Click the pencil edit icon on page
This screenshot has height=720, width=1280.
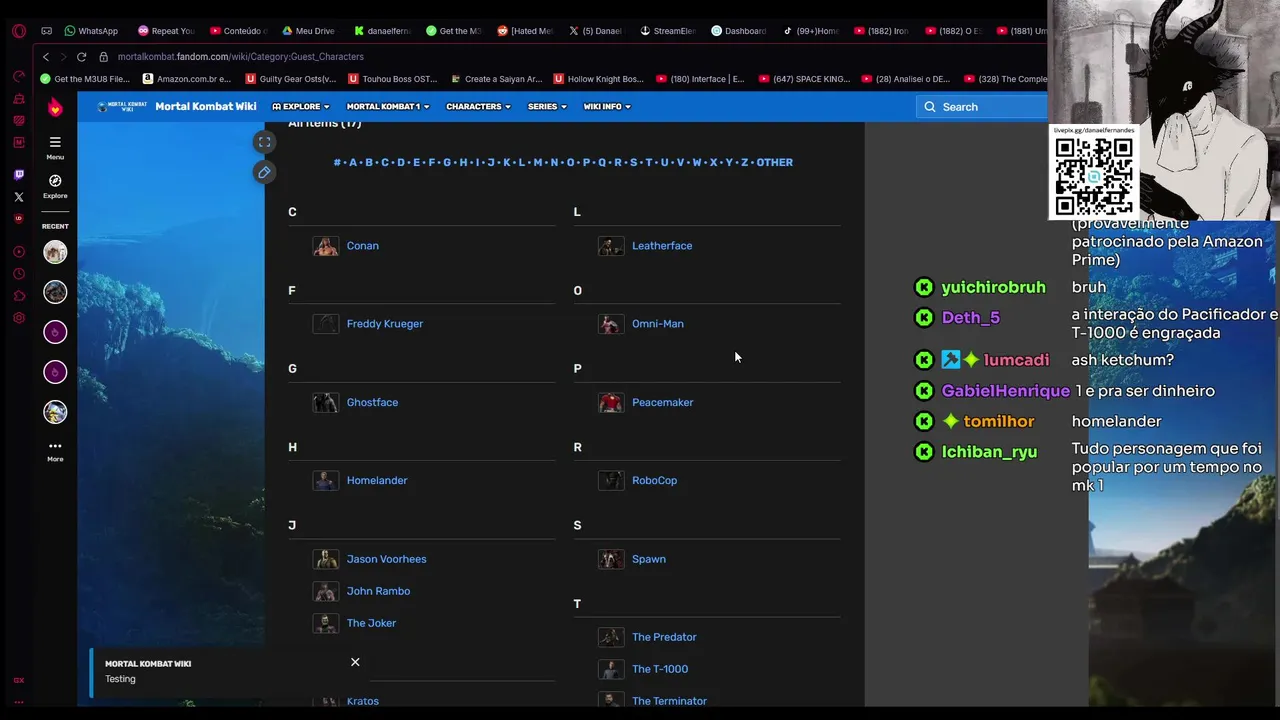click(x=264, y=172)
